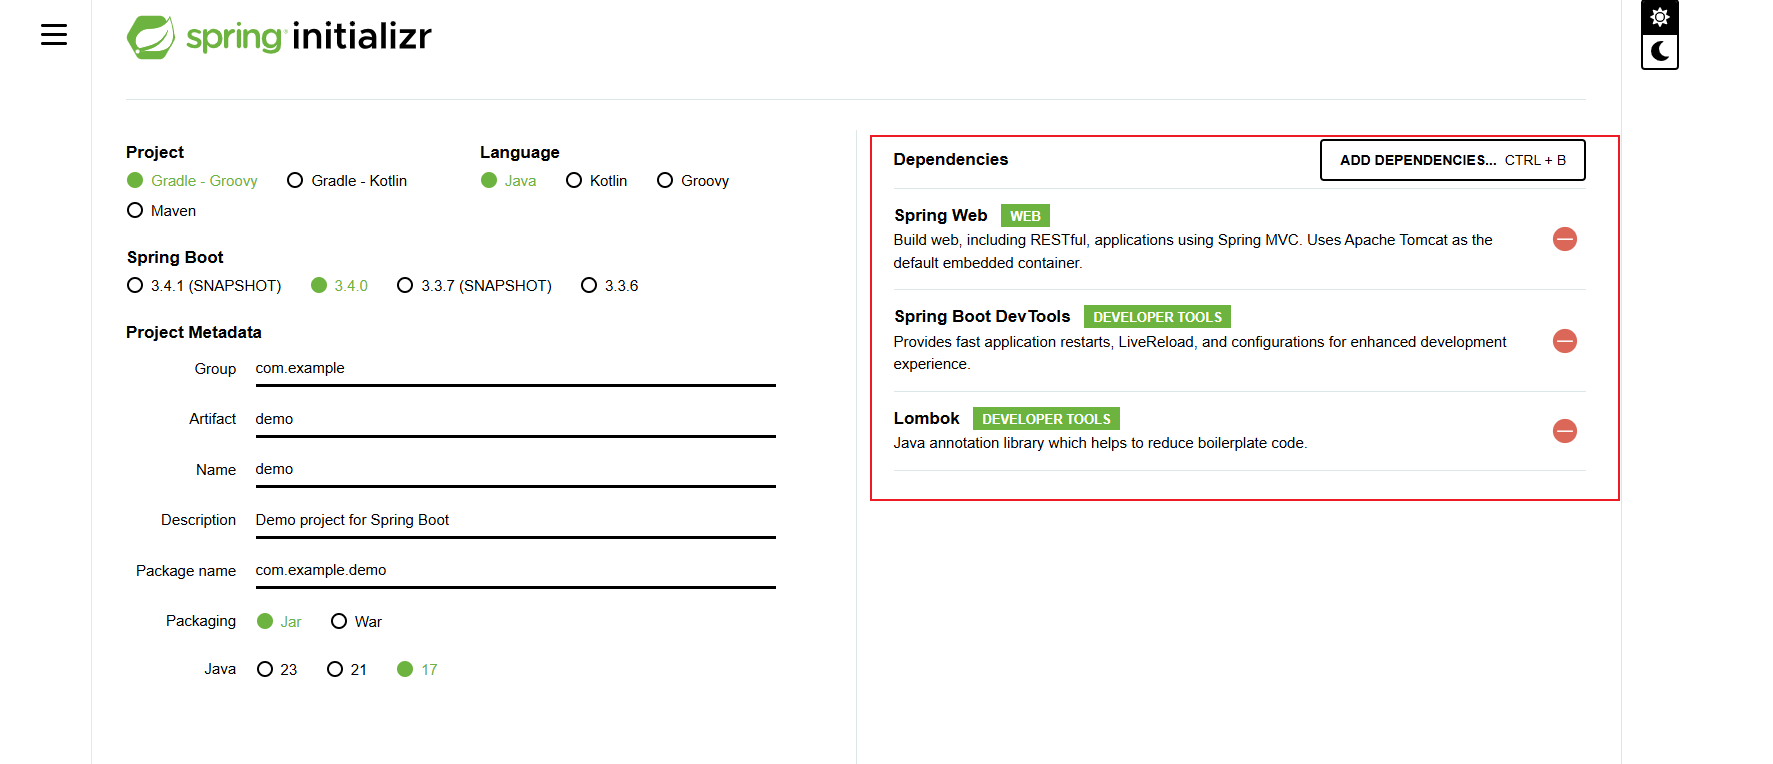
Task: Switch to light theme sun icon
Action: click(1660, 17)
